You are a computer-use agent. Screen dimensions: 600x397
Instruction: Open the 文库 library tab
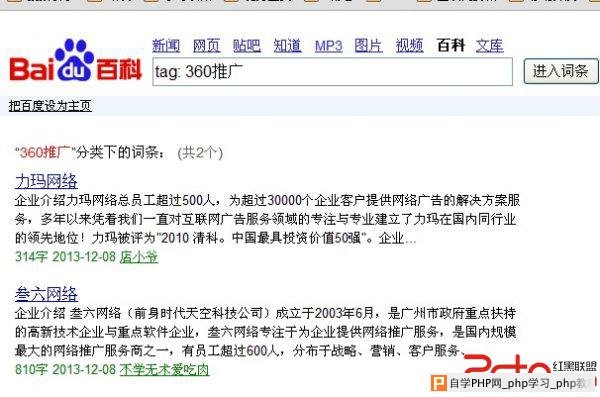(x=490, y=46)
